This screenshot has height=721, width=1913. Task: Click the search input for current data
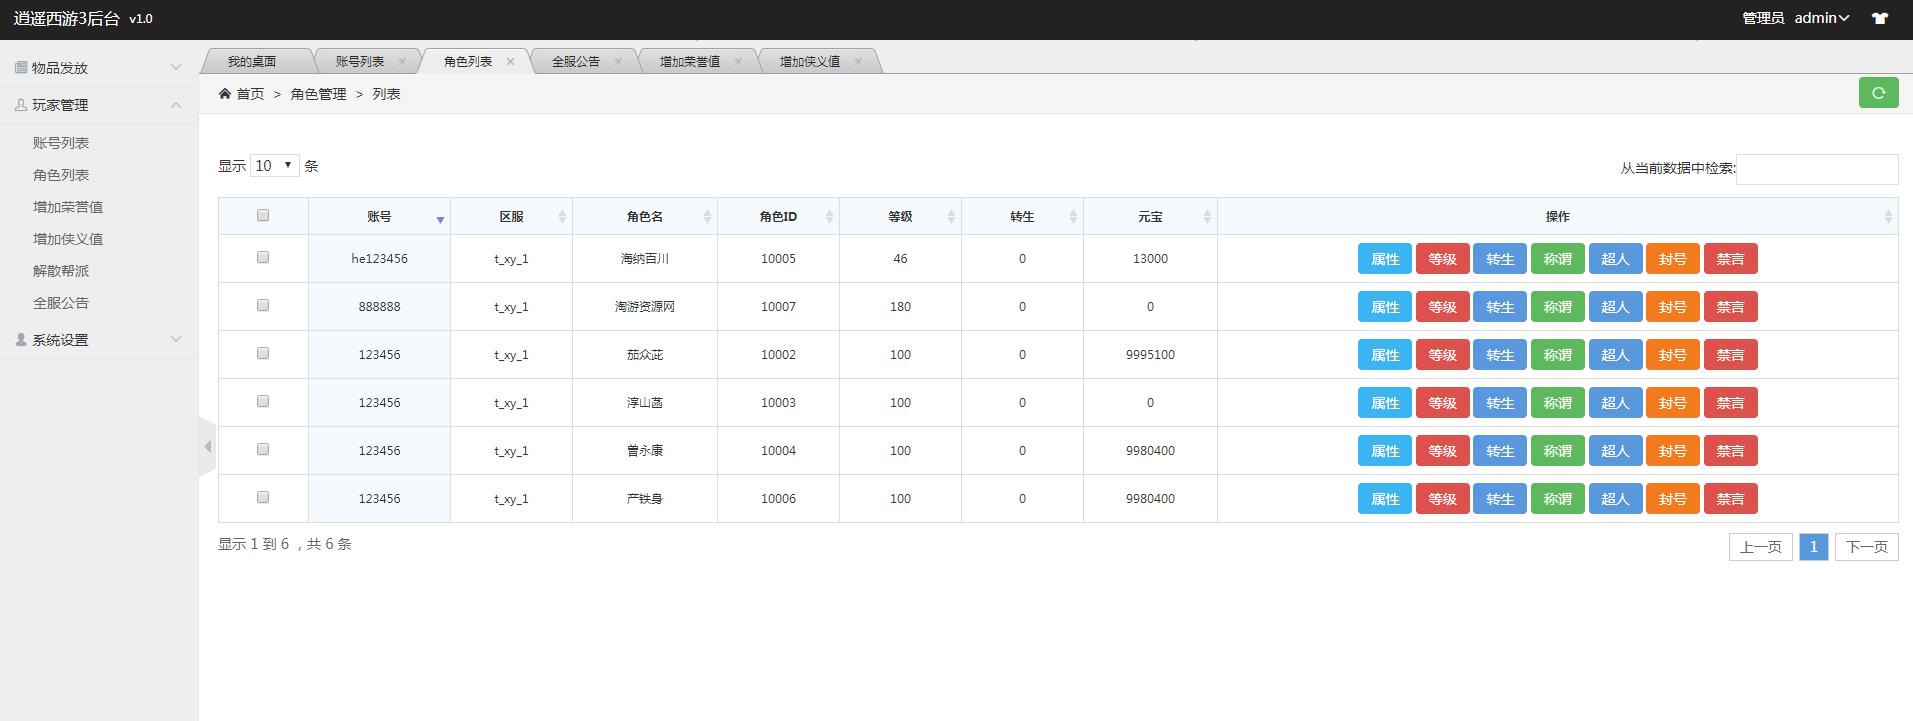tap(1817, 169)
